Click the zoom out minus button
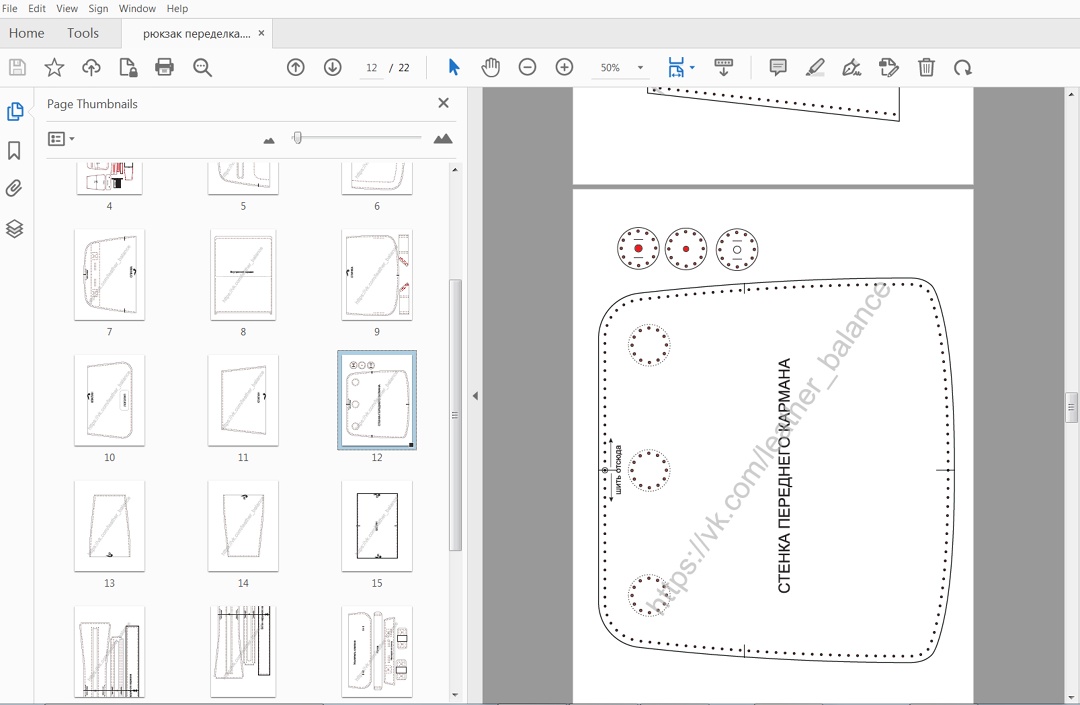The height and width of the screenshot is (705, 1080). click(527, 68)
